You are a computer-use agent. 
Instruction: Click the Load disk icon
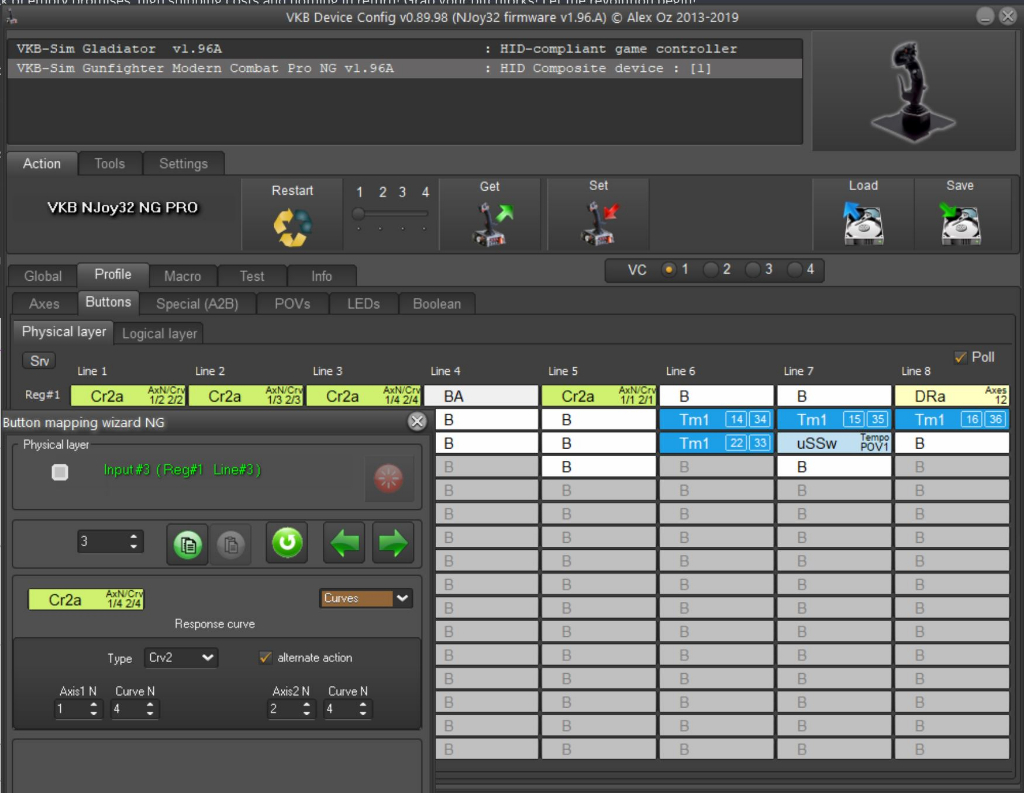point(863,223)
